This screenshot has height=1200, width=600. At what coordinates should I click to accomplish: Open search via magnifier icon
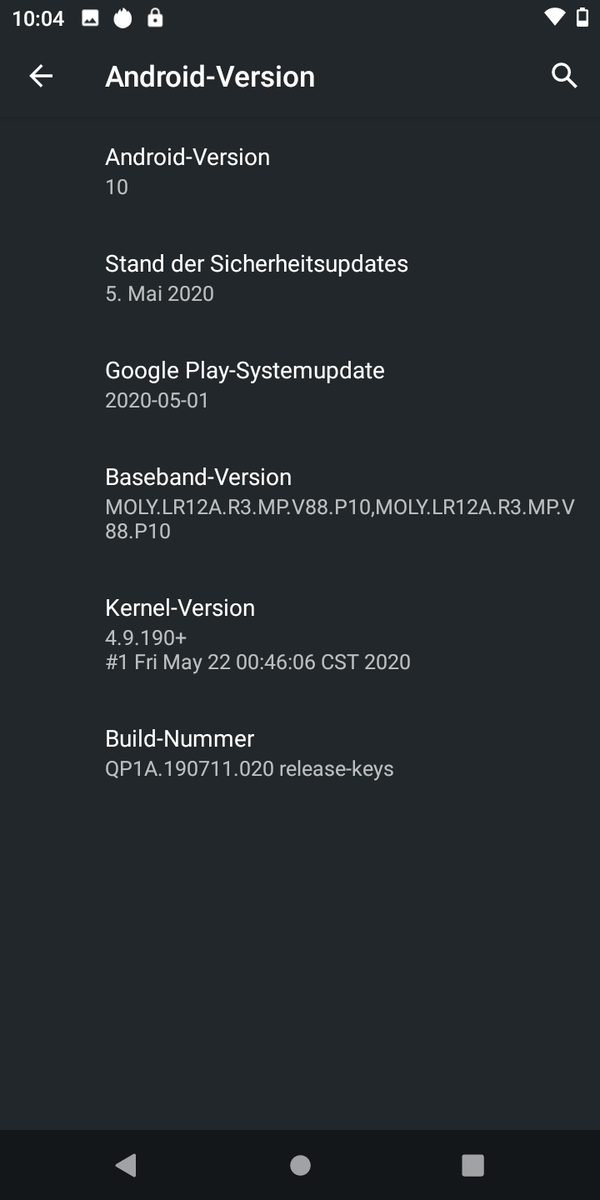(564, 76)
